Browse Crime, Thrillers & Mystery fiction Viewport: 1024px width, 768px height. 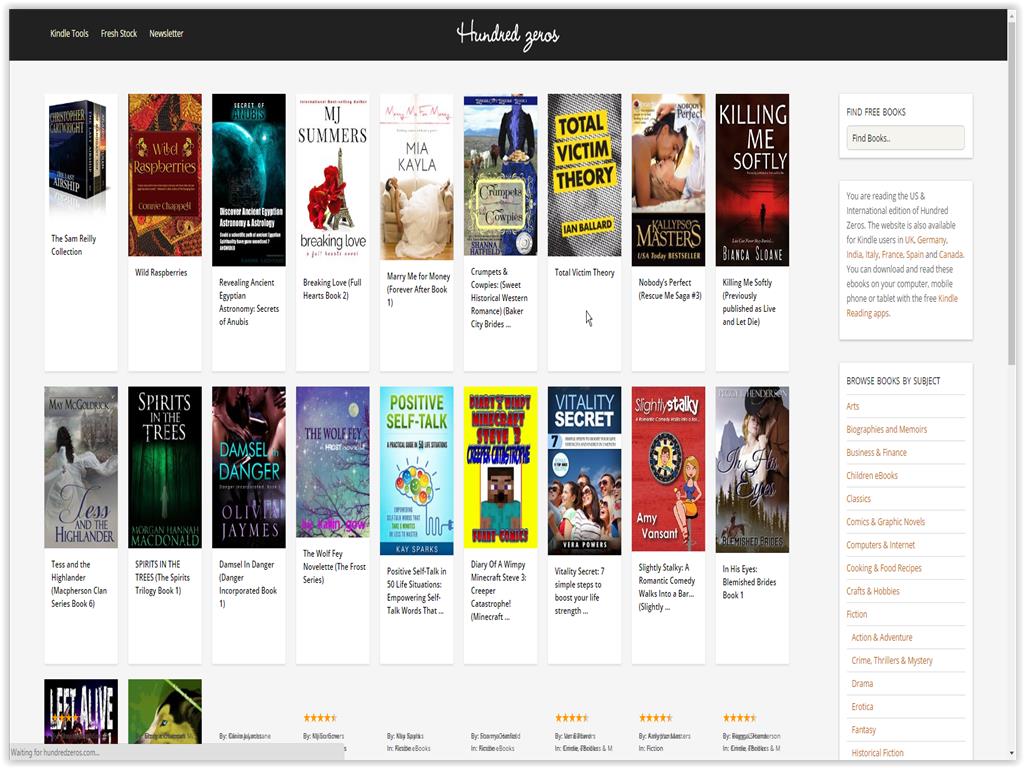click(x=892, y=661)
